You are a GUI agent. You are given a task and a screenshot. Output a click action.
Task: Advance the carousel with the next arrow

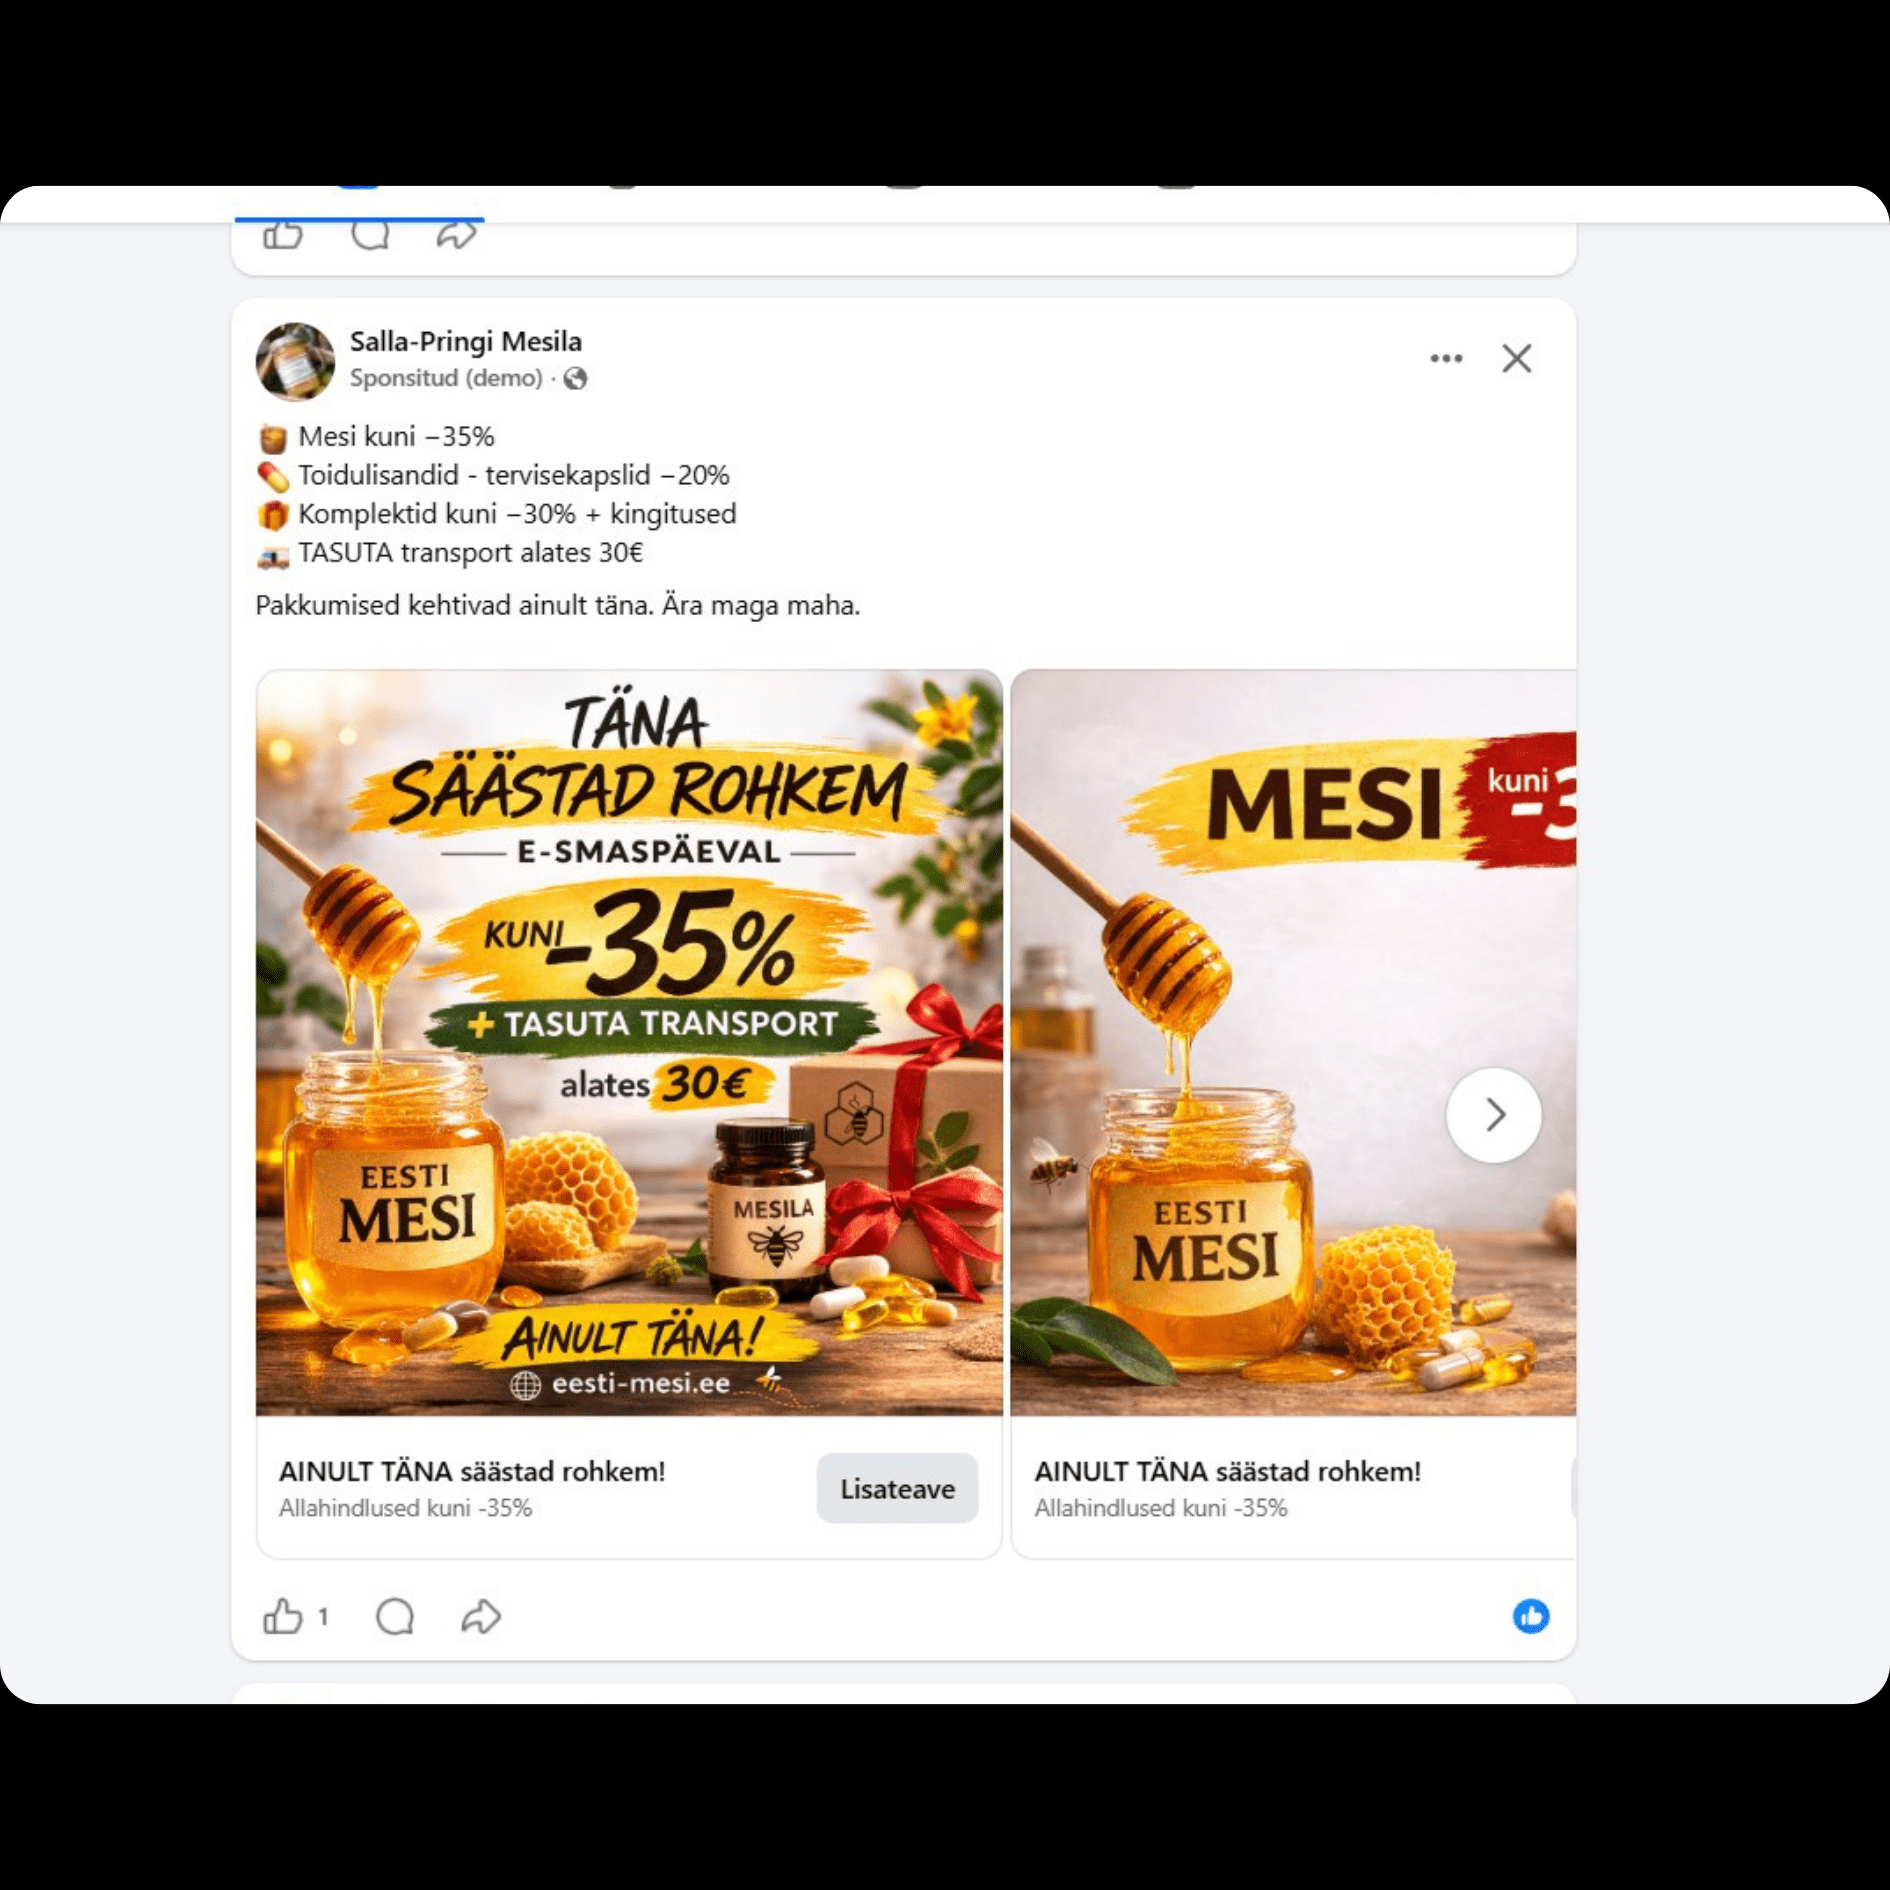click(1494, 1115)
